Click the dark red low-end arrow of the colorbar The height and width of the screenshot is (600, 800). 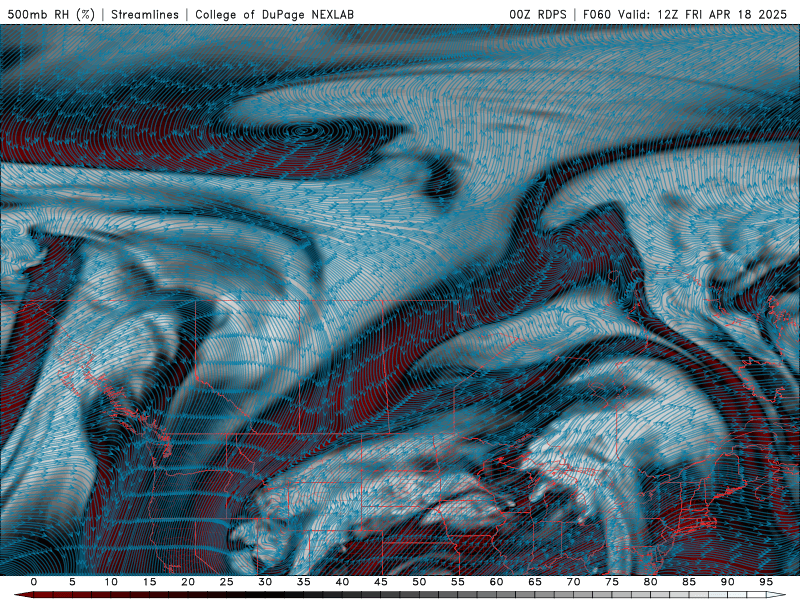23,595
